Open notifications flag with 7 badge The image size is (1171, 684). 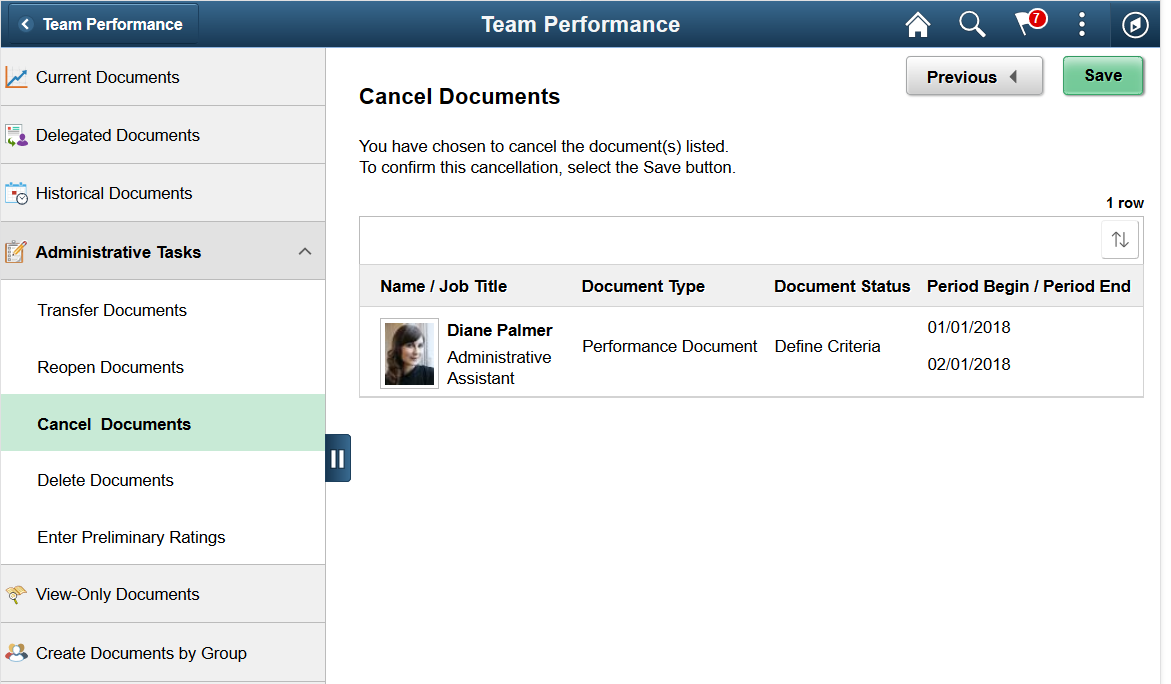pos(1030,23)
